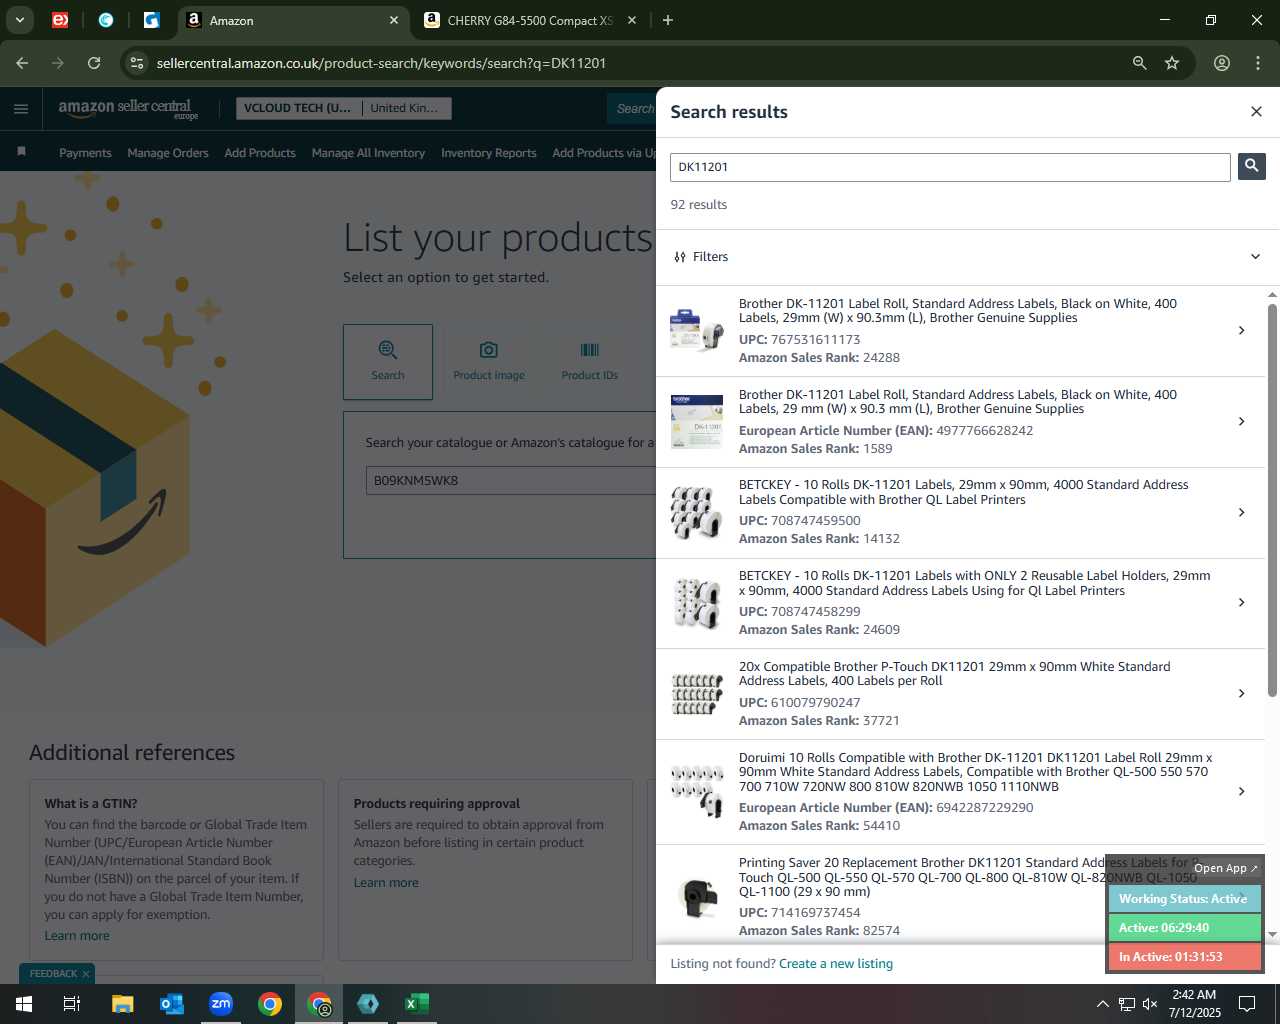1280x1024 pixels.
Task: Open Manage All Inventory menu item
Action: pyautogui.click(x=368, y=153)
